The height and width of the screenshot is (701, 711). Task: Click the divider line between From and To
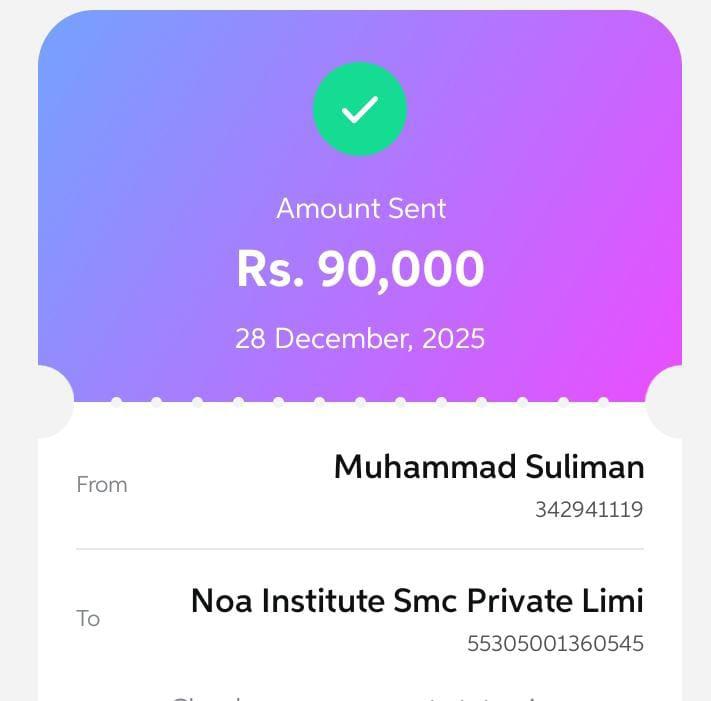[x=360, y=549]
